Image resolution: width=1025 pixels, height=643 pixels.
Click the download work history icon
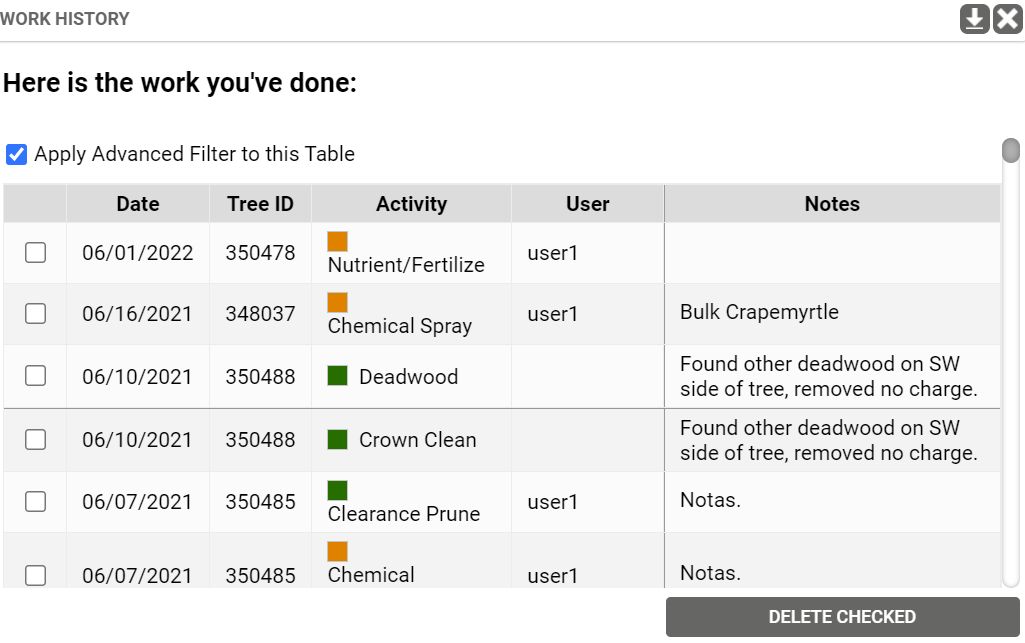(975, 19)
